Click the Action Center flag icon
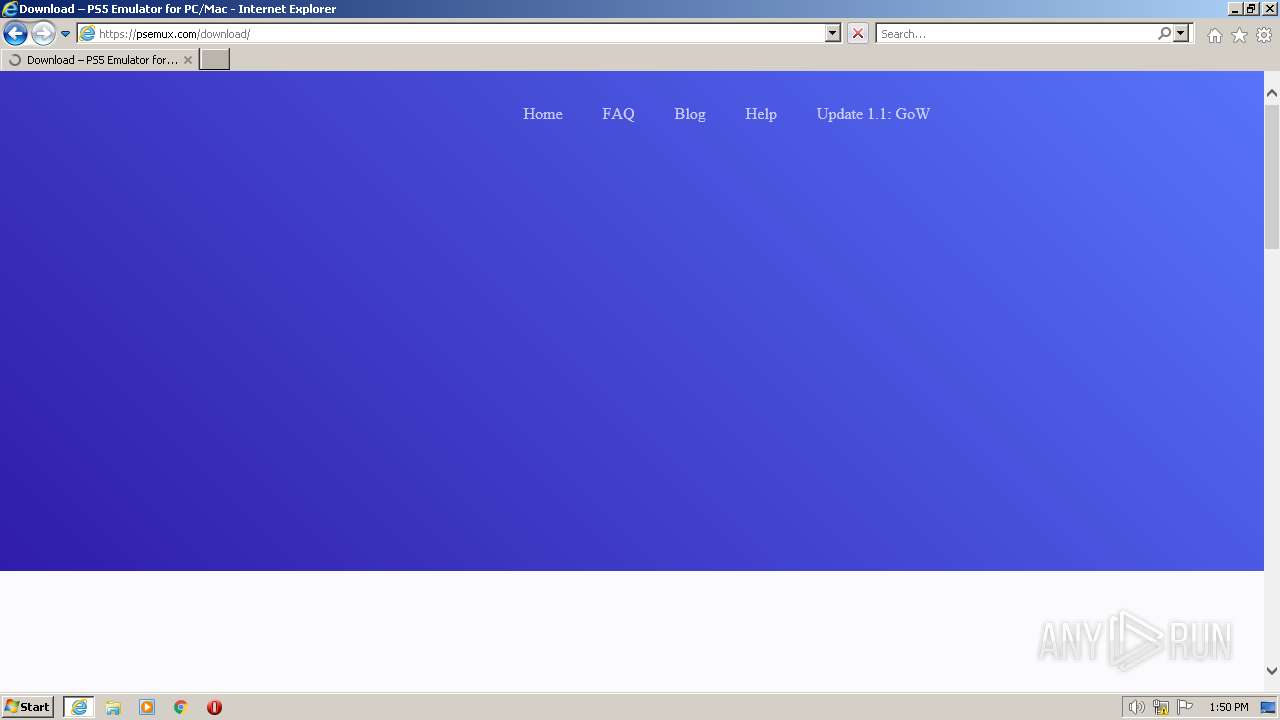This screenshot has height=720, width=1280. [x=1185, y=707]
